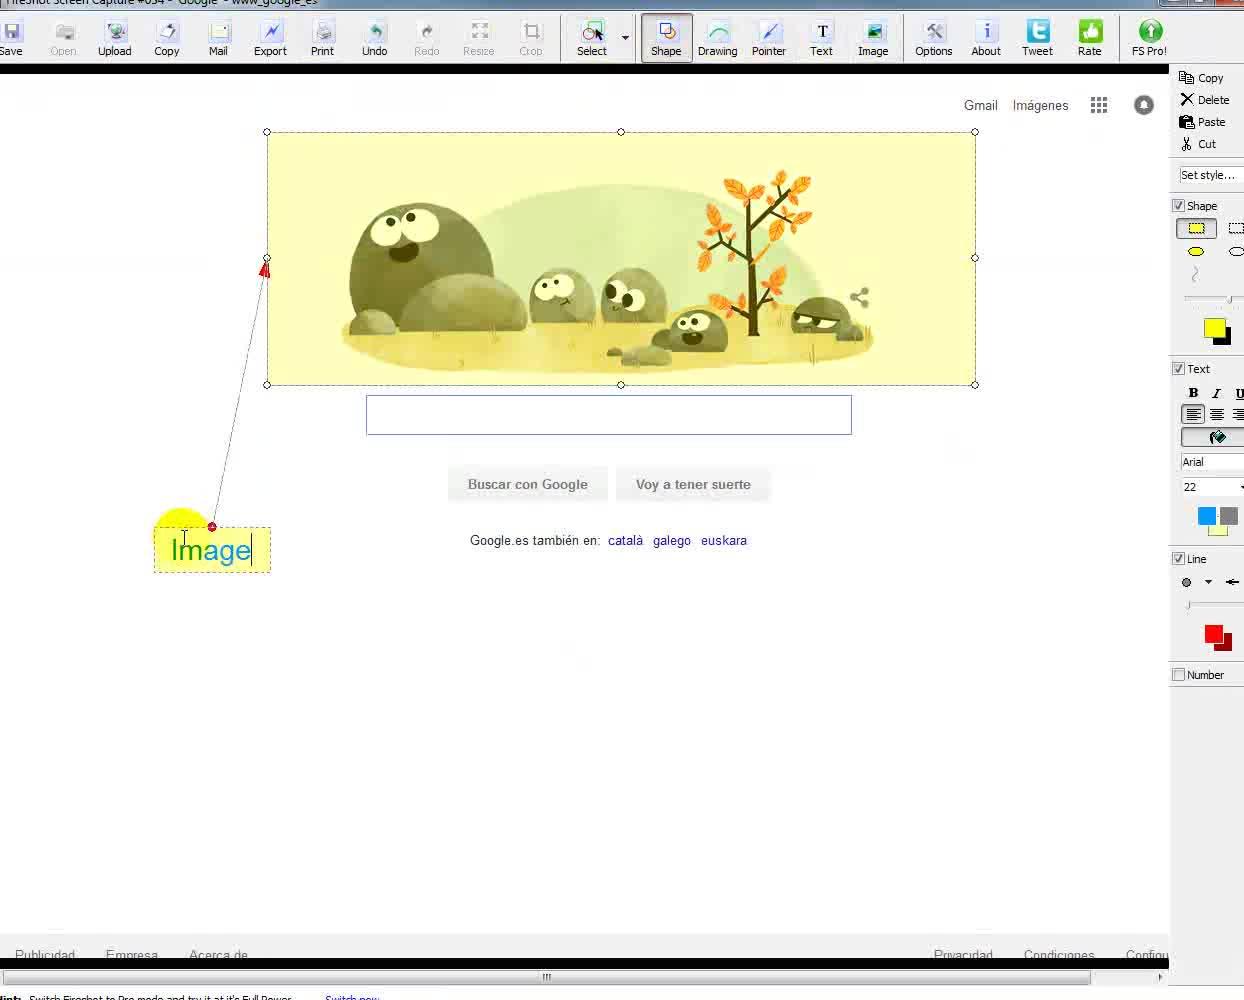Select the filled yellow ellipse shape
This screenshot has height=1000, width=1244.
coord(1196,252)
